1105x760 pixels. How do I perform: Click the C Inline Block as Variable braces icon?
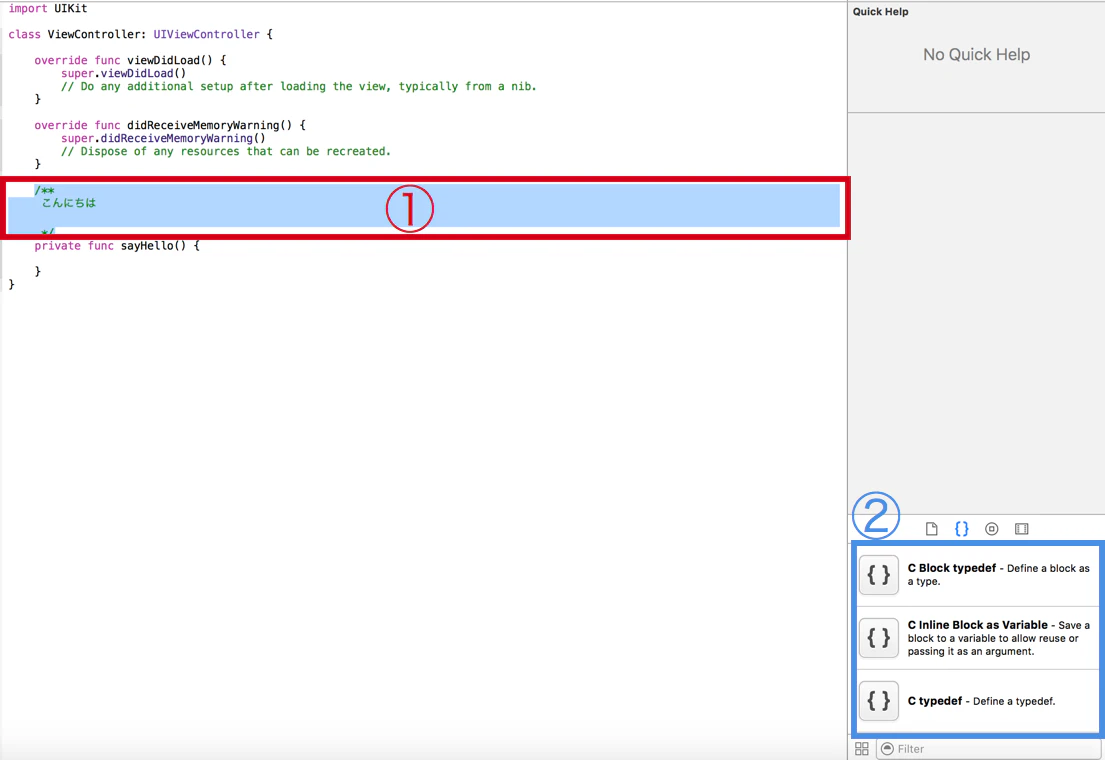pyautogui.click(x=879, y=637)
